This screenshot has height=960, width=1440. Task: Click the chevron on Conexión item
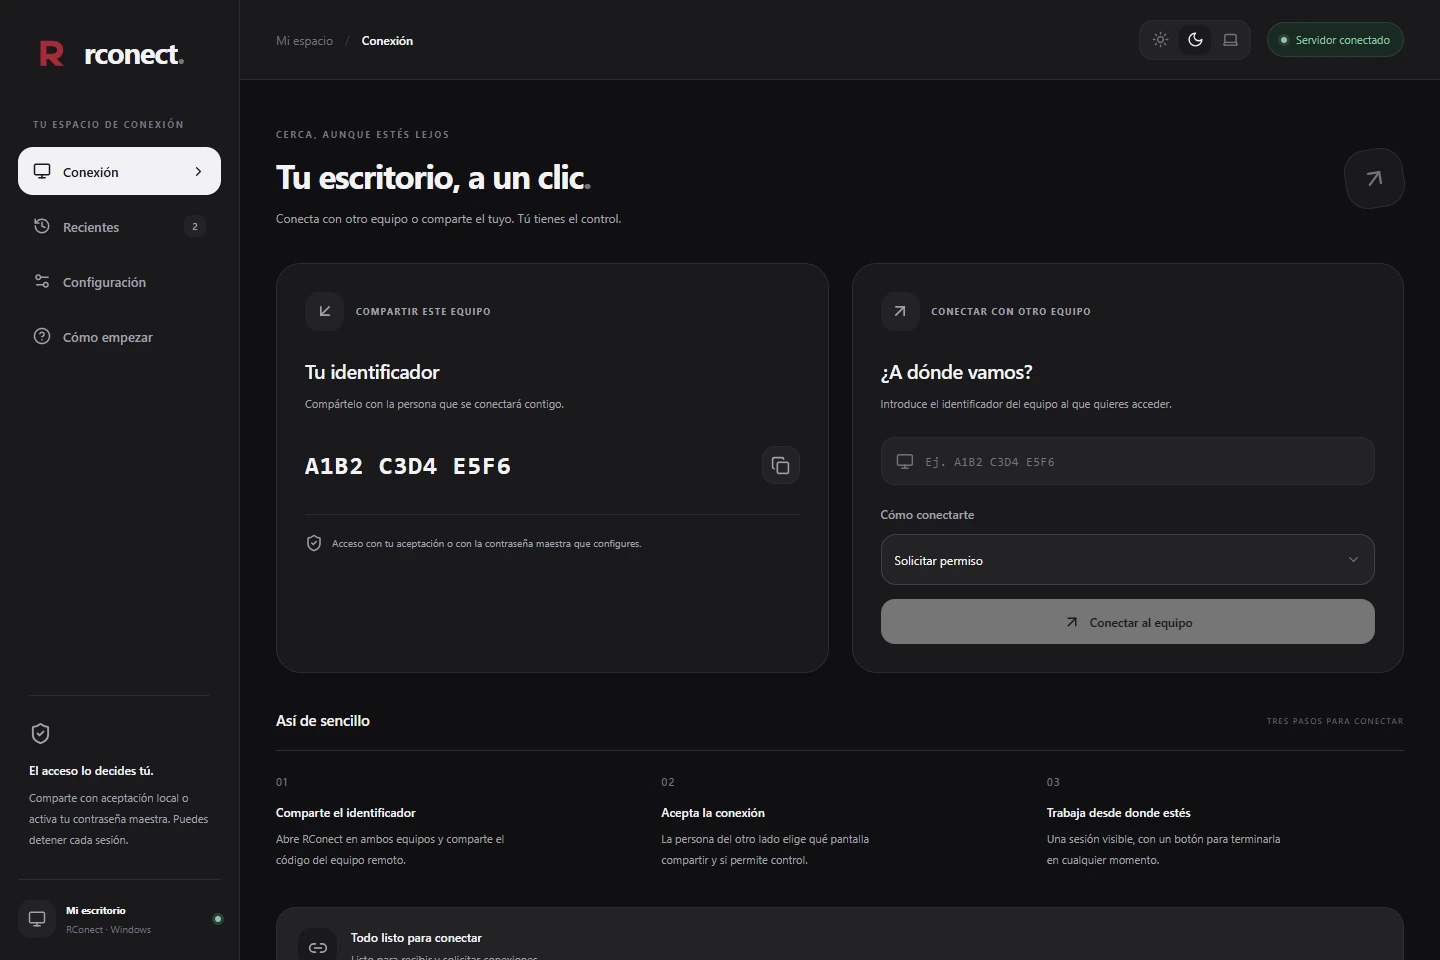pos(198,172)
